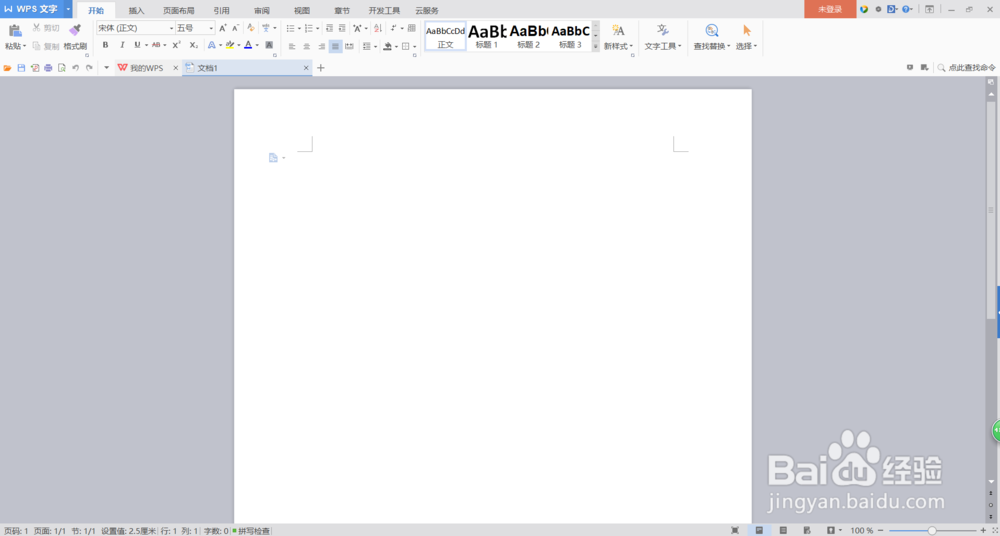Click the sort (A-Z) icon
Viewport: 1000px width, 536px height.
(x=378, y=28)
